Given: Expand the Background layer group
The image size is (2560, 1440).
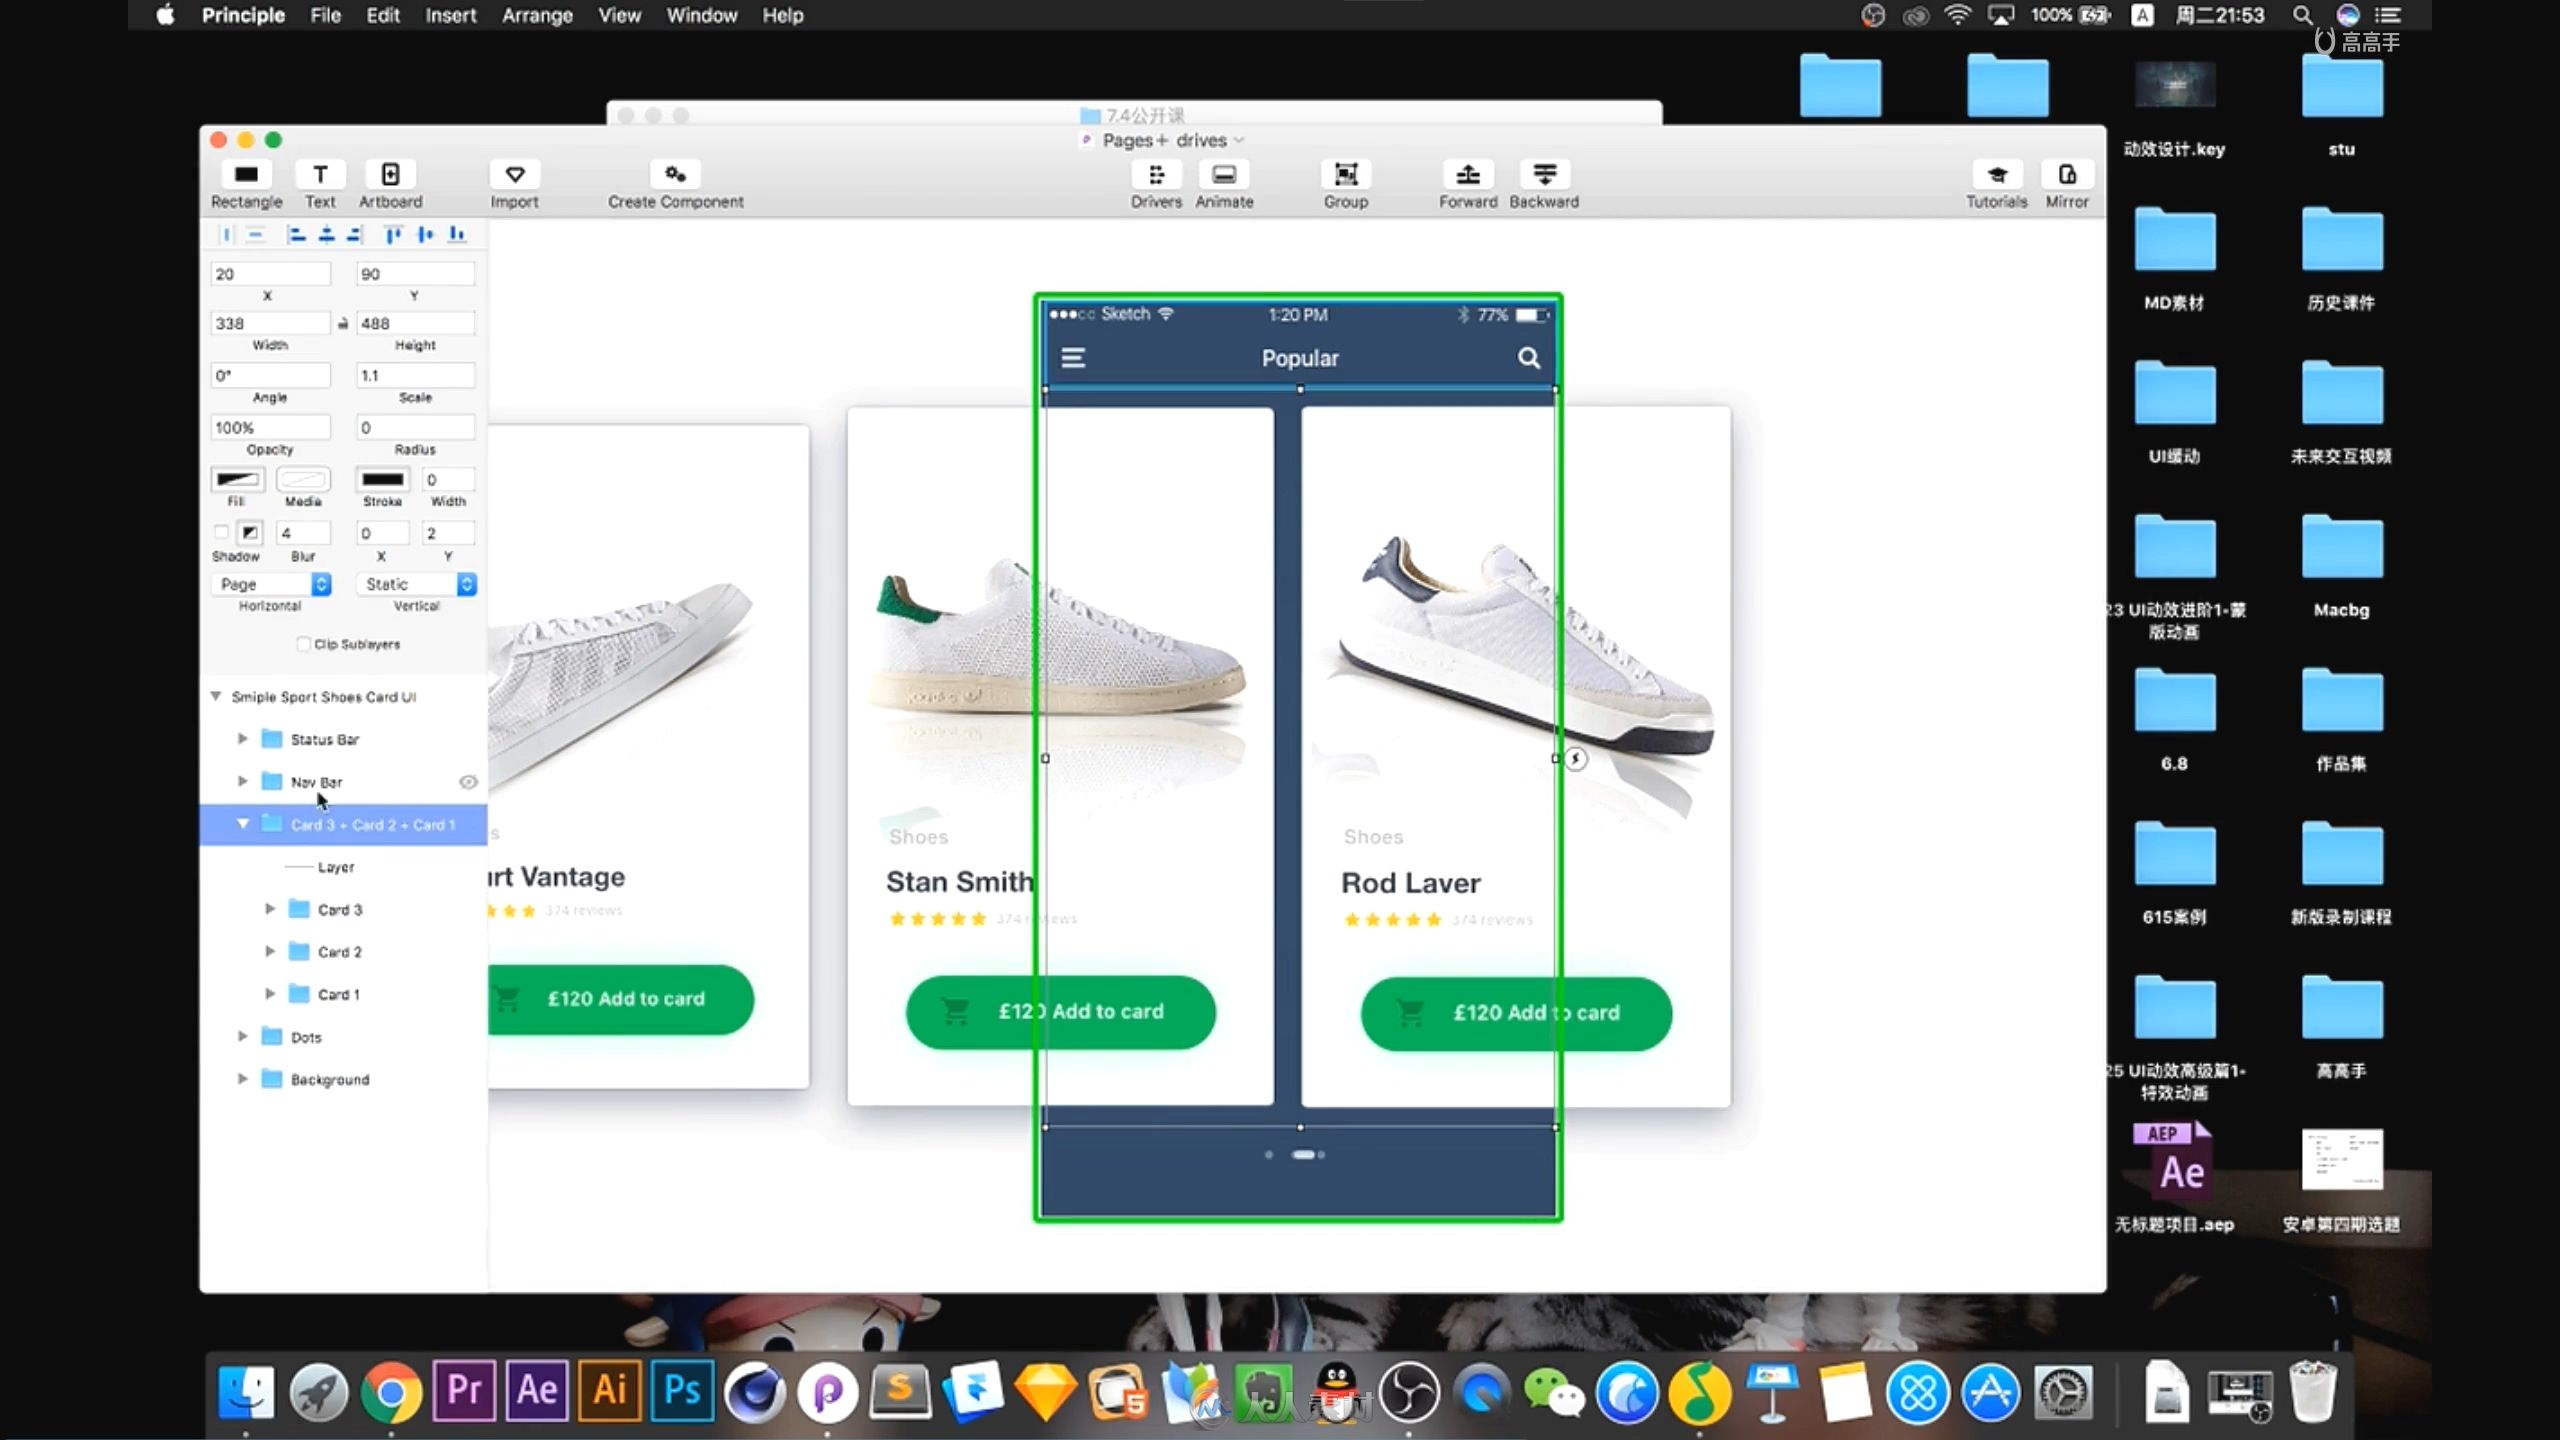Looking at the screenshot, I should (x=242, y=1079).
